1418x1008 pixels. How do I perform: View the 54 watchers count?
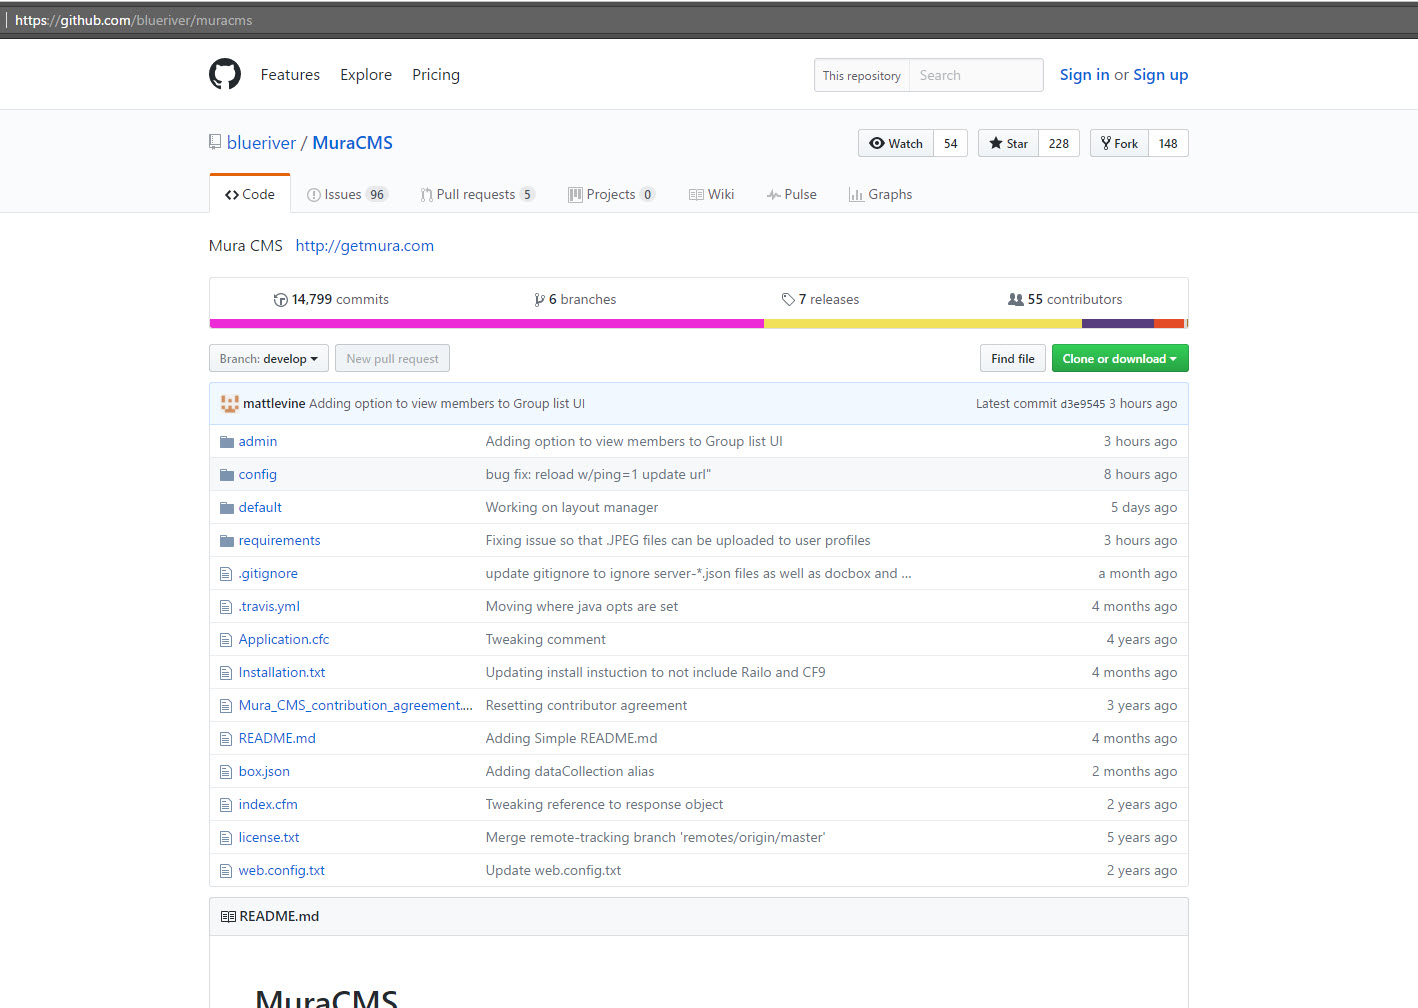click(x=951, y=143)
